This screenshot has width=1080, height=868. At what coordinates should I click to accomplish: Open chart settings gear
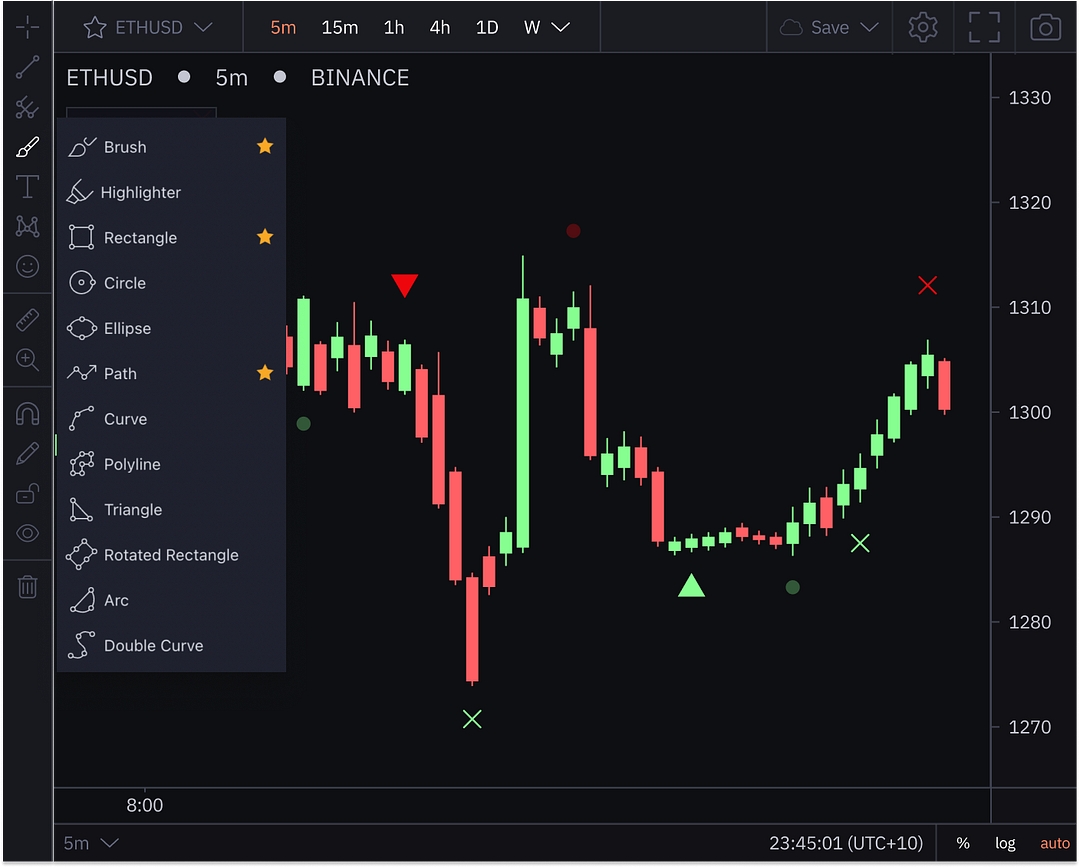923,27
